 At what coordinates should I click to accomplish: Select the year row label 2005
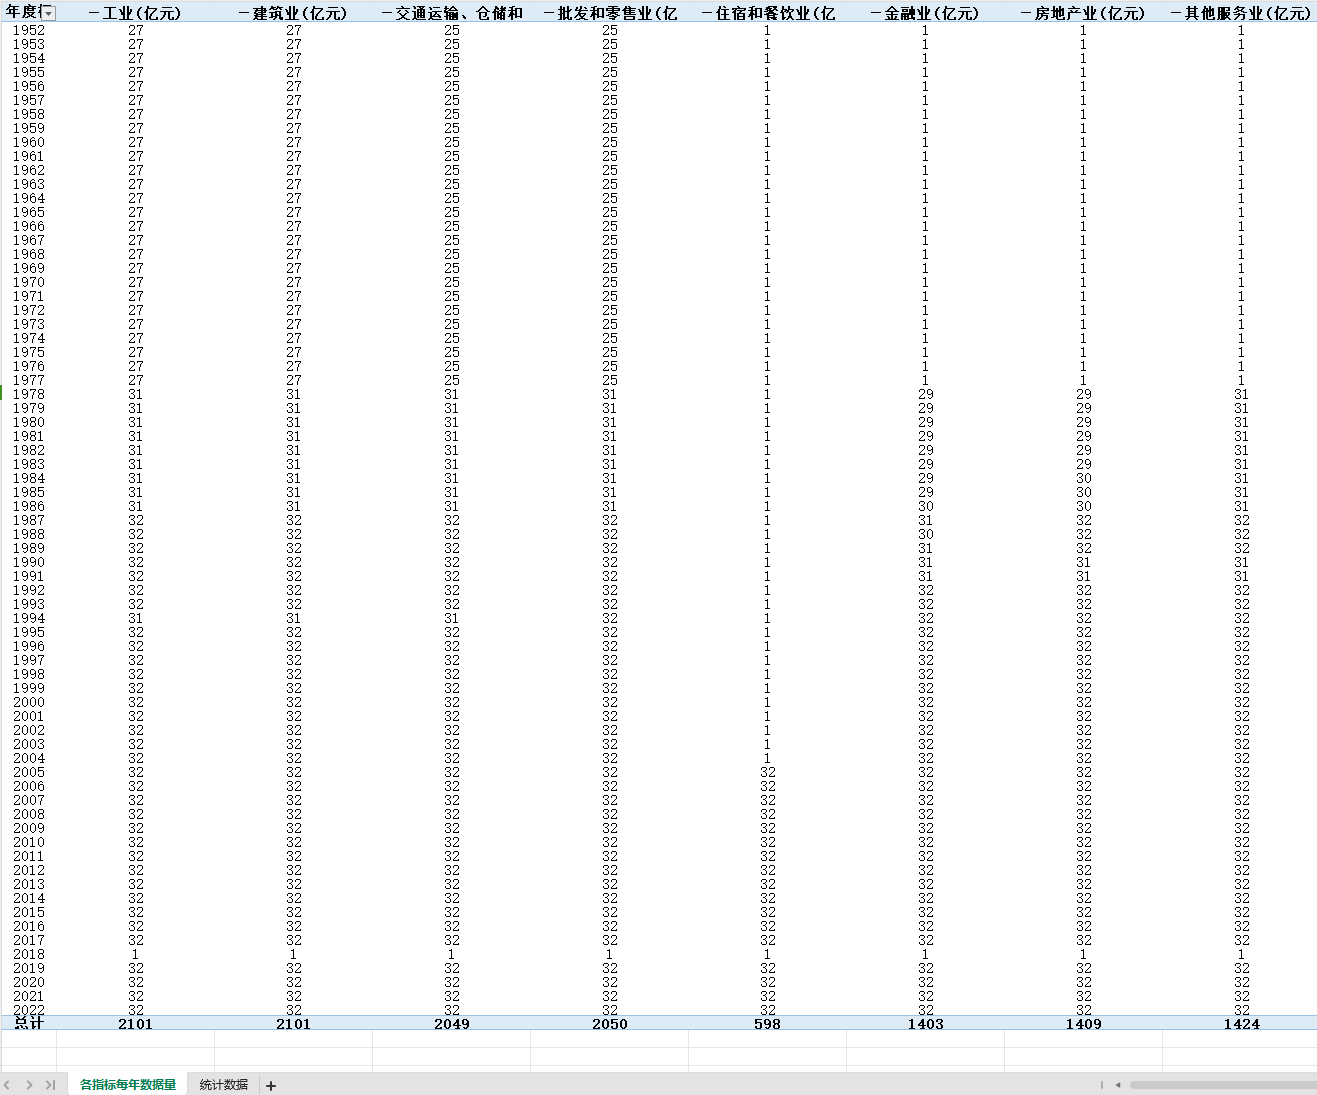tap(29, 772)
